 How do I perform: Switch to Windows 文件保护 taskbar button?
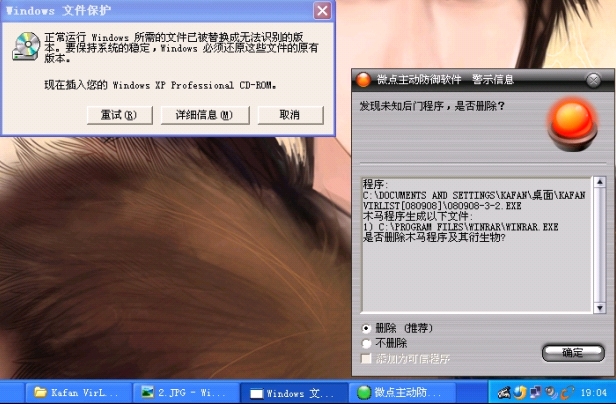(293, 392)
